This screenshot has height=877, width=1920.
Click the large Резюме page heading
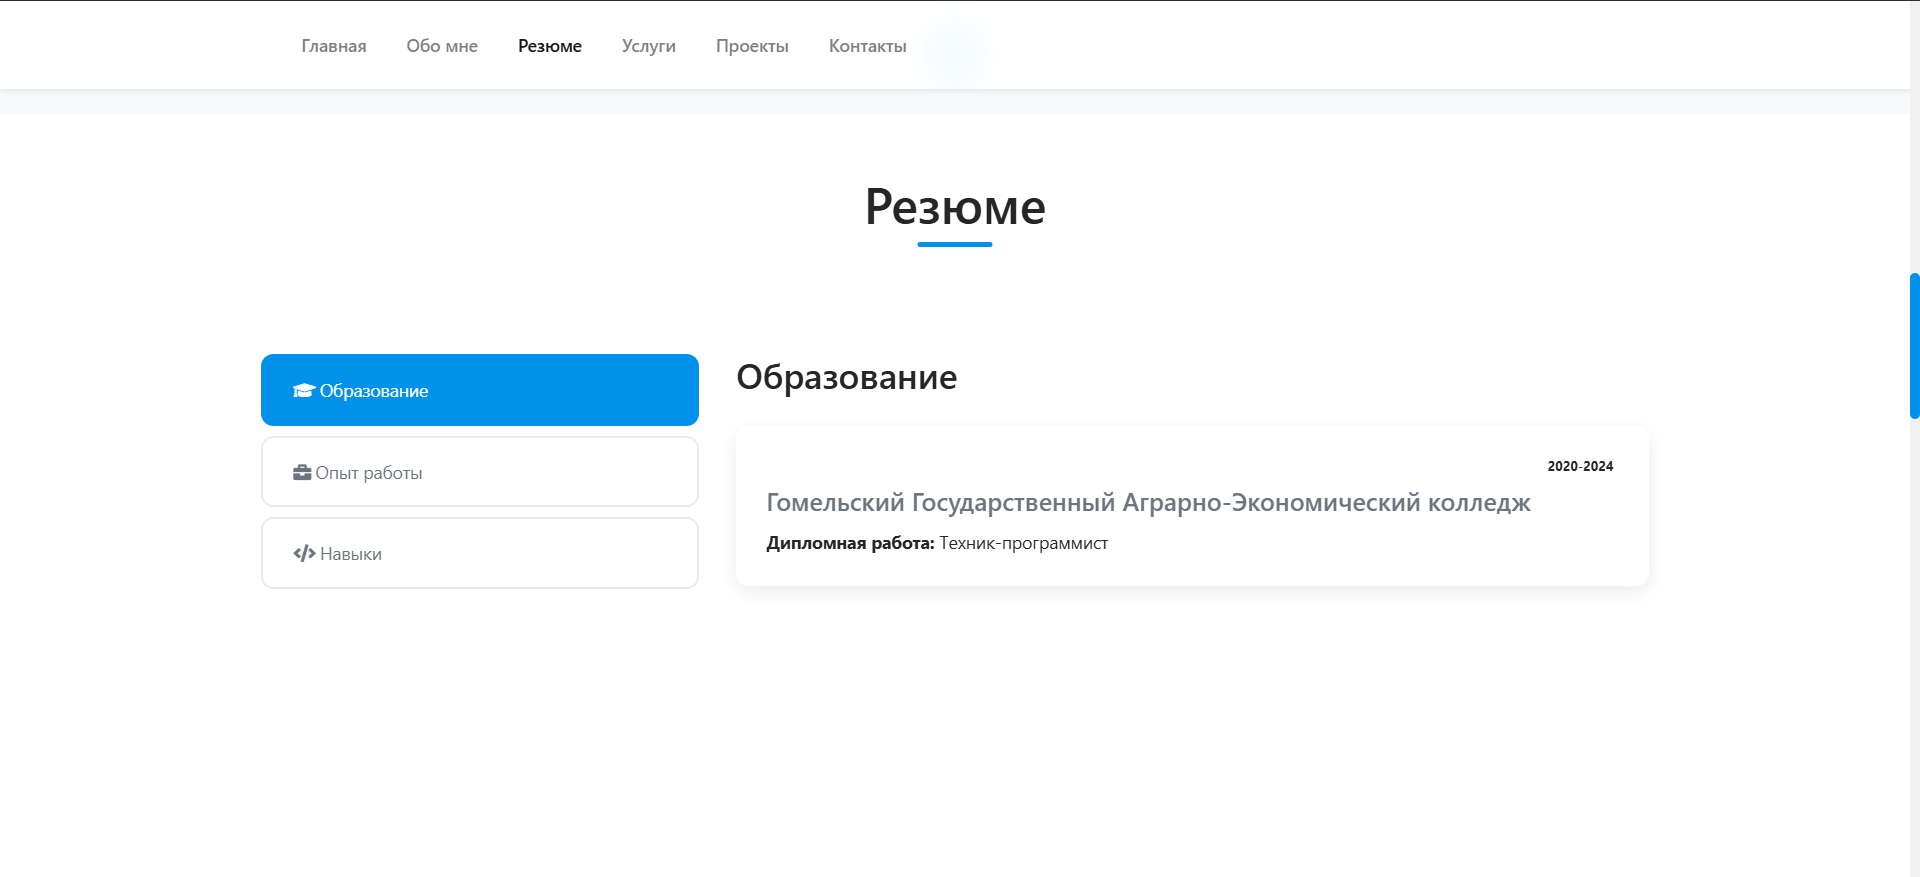coord(955,207)
